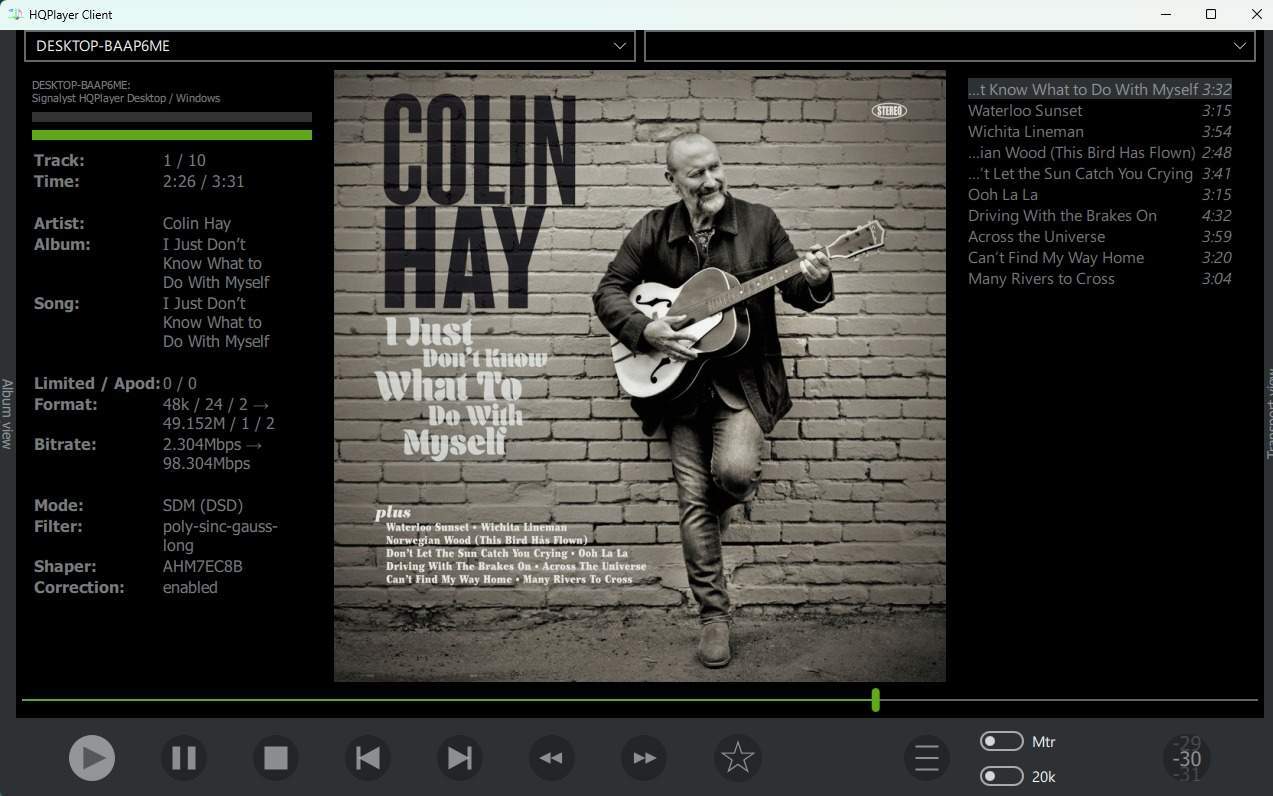Minimize the HQPlayer Client window

[1165, 14]
